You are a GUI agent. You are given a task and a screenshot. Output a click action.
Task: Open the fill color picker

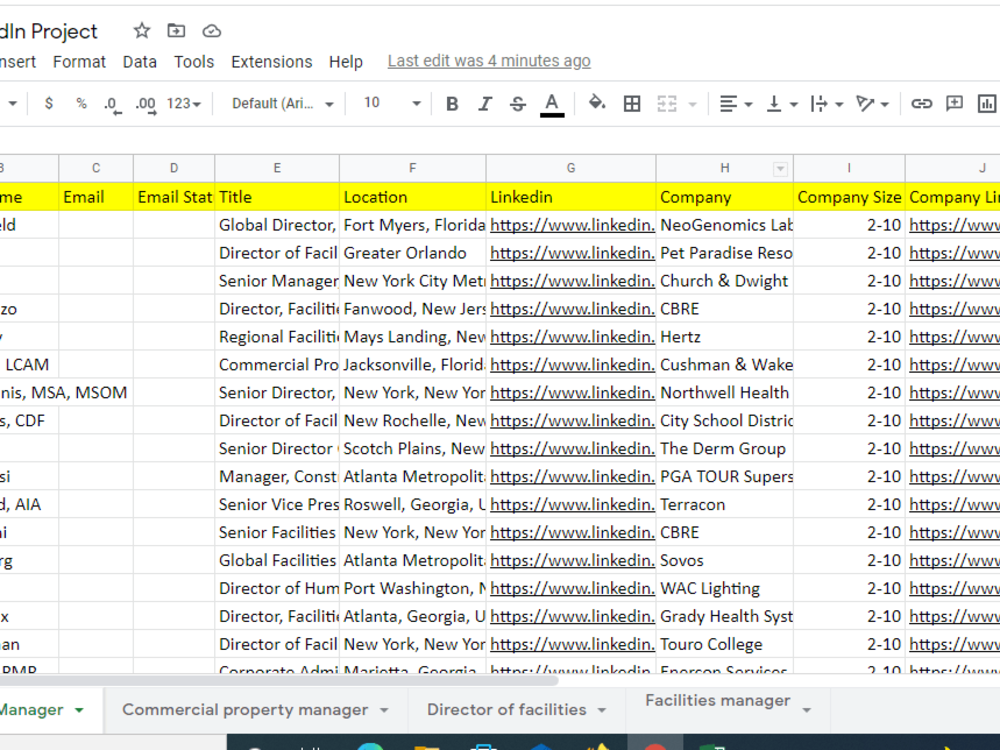coord(597,103)
